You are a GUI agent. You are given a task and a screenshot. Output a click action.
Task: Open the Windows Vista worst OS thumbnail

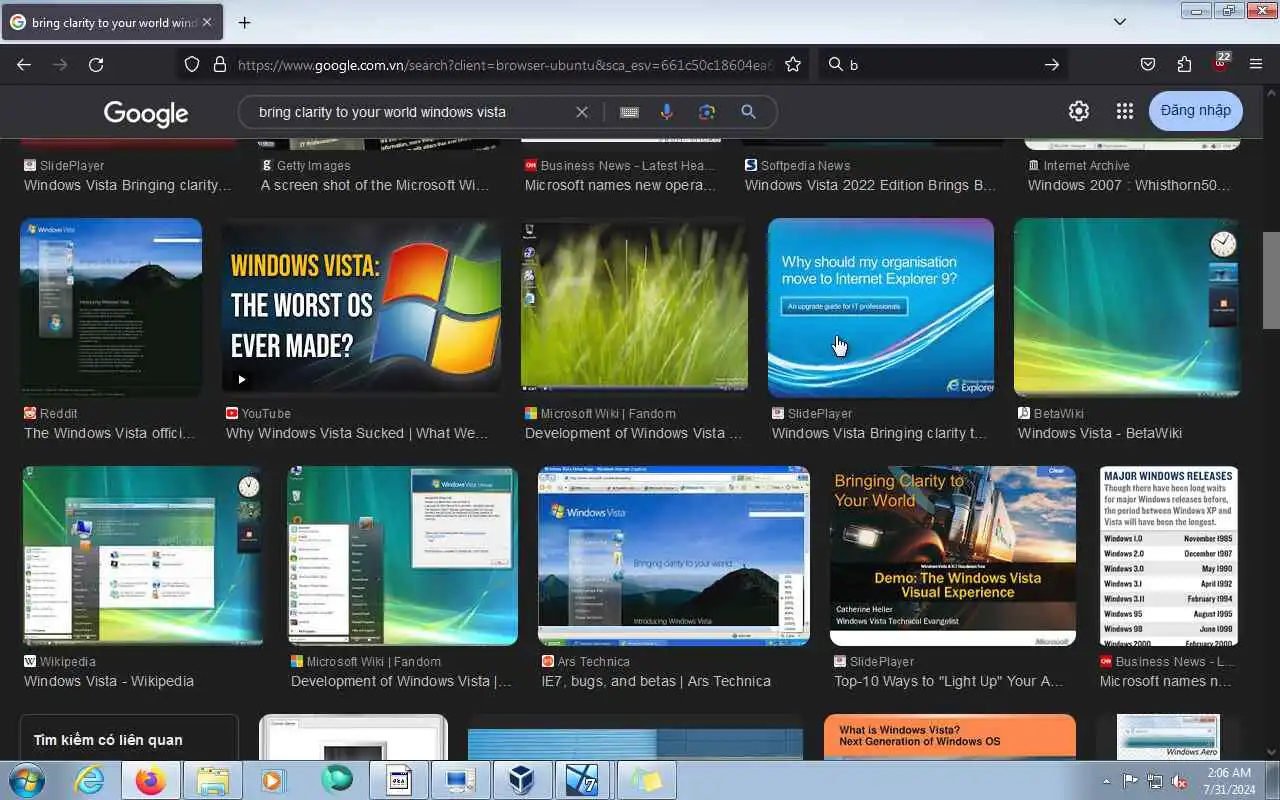[x=361, y=306]
